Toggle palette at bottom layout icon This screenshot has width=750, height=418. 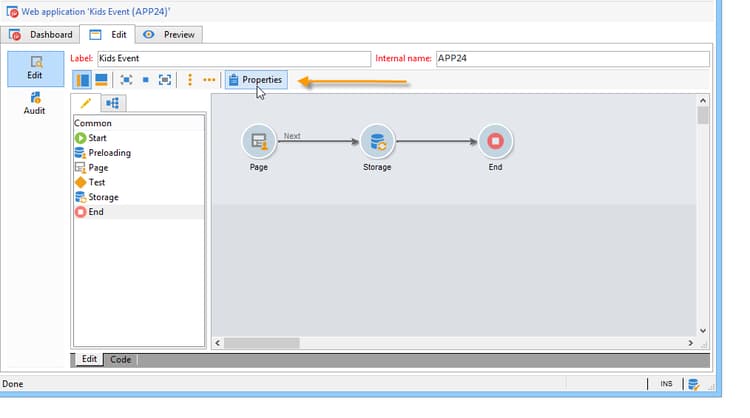[101, 80]
